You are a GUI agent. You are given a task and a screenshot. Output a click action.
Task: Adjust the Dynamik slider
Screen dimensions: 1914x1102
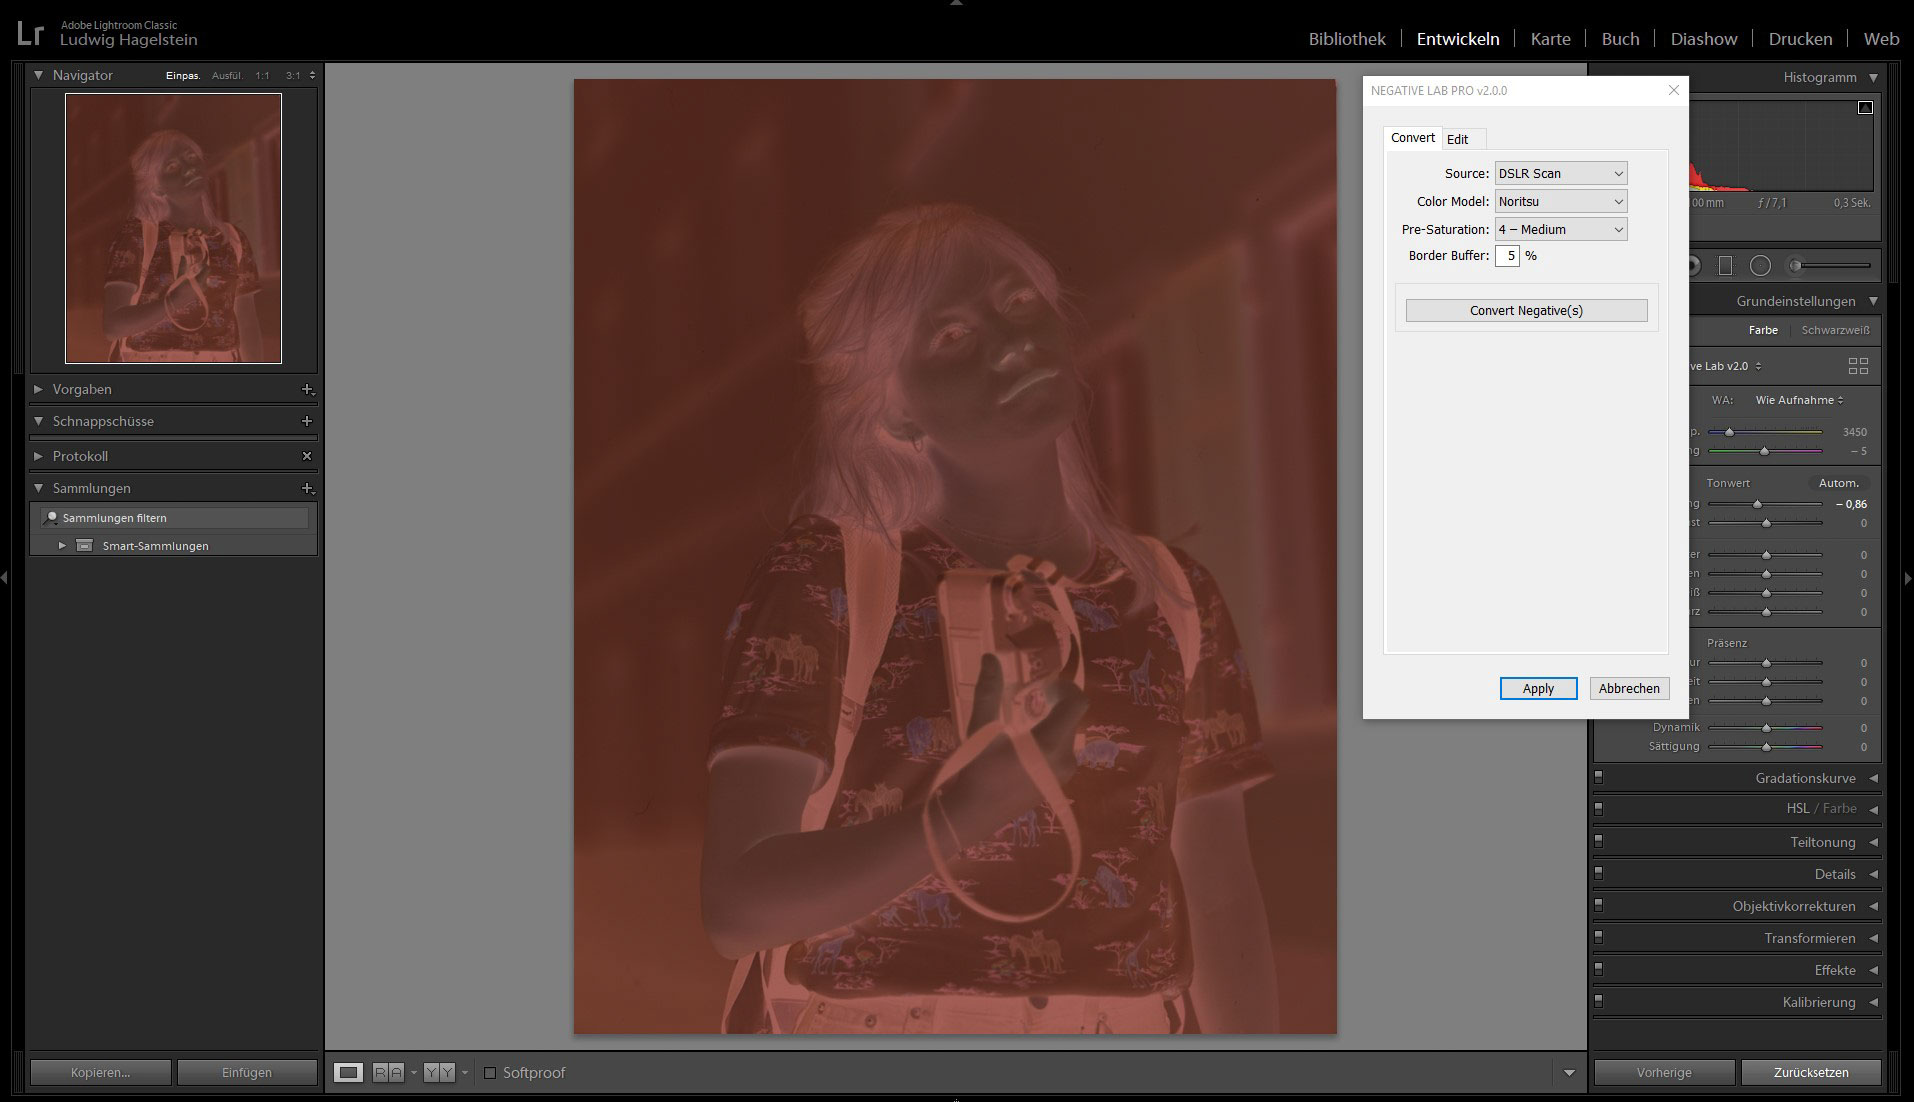pos(1766,728)
